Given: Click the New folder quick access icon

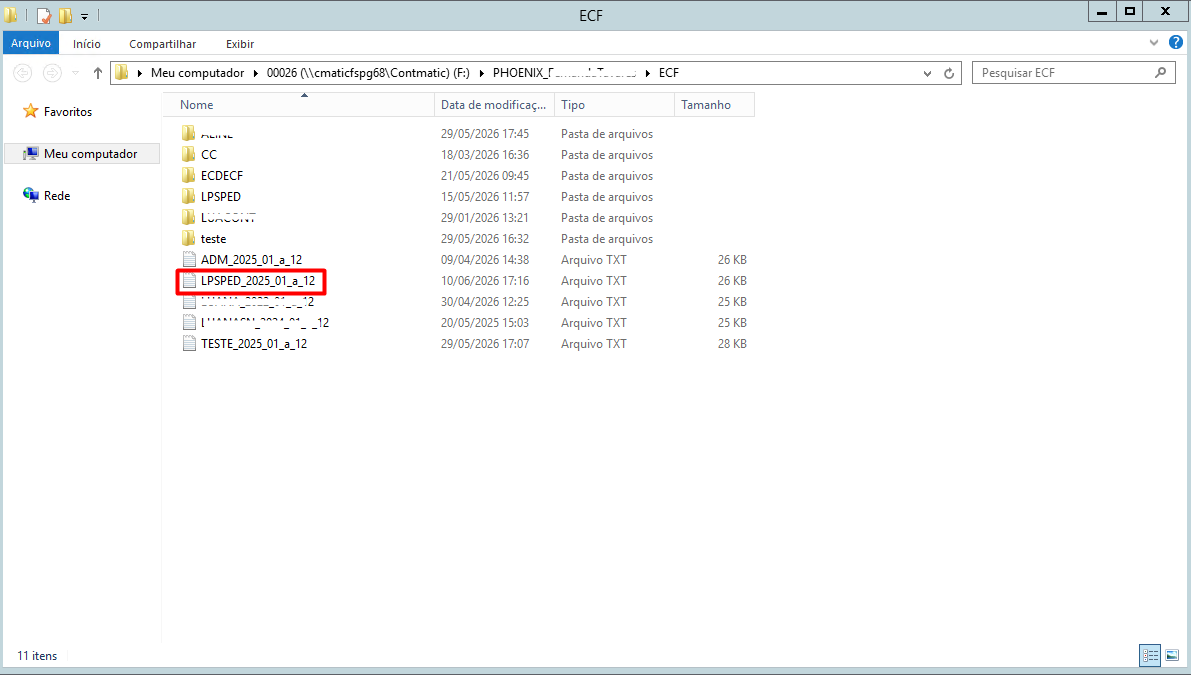Looking at the screenshot, I should (65, 15).
